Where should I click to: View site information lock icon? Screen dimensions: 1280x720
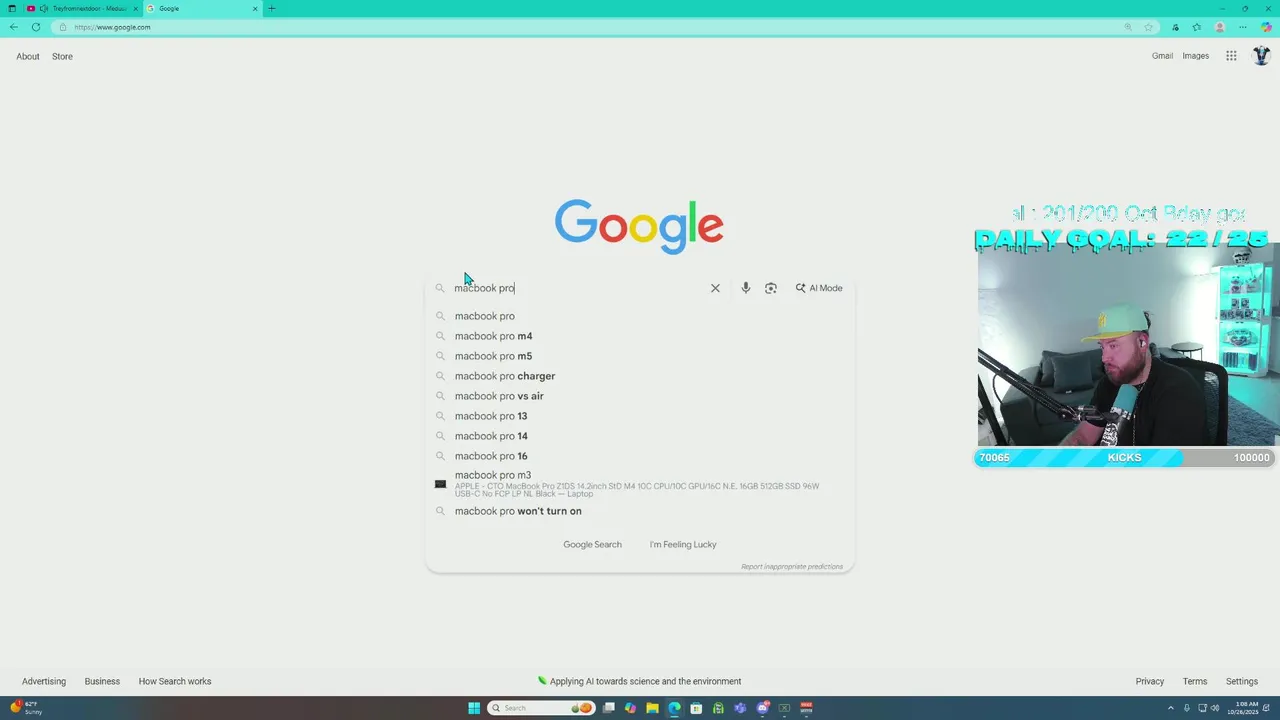pyautogui.click(x=63, y=27)
